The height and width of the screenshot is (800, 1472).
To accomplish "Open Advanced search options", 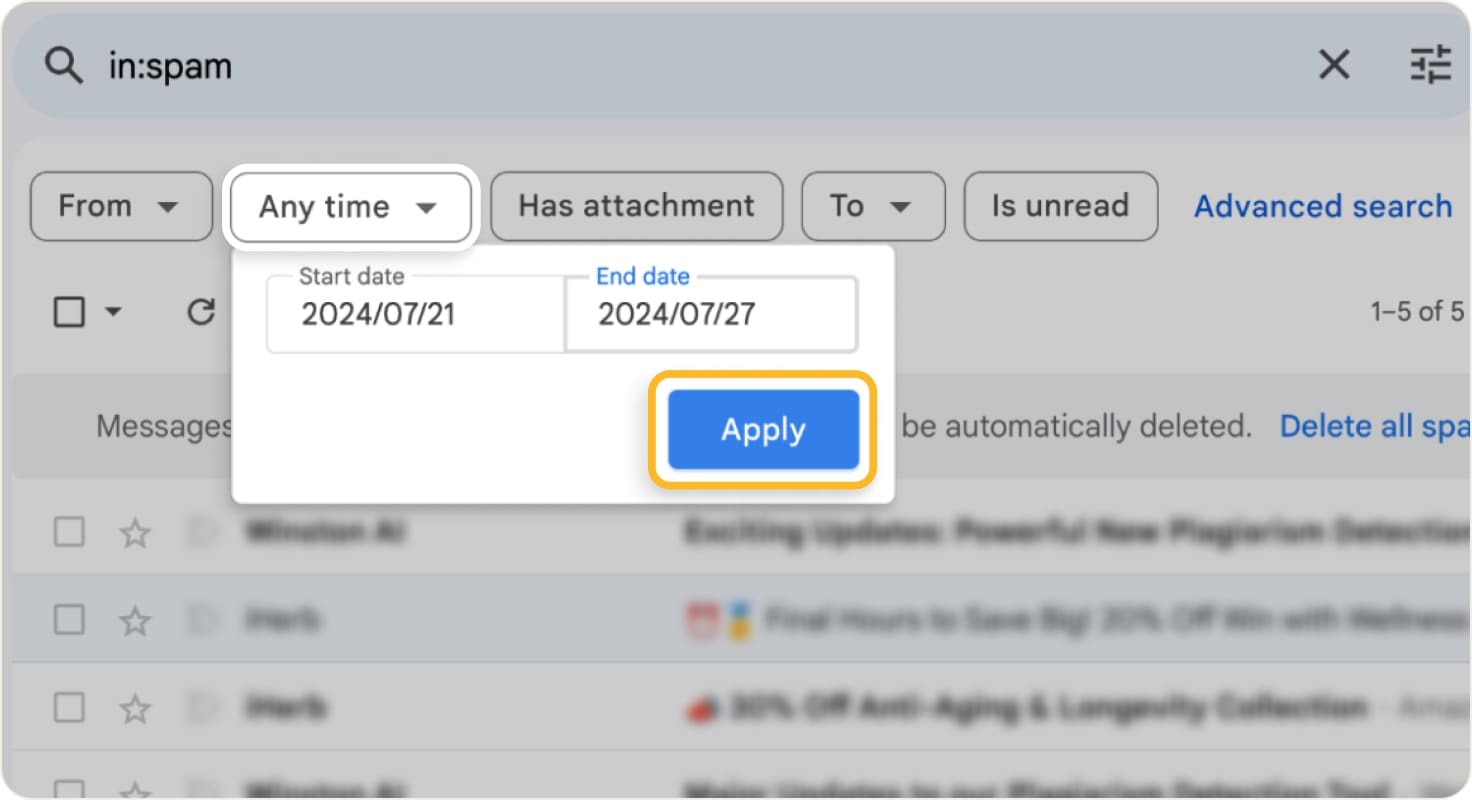I will pos(1322,207).
